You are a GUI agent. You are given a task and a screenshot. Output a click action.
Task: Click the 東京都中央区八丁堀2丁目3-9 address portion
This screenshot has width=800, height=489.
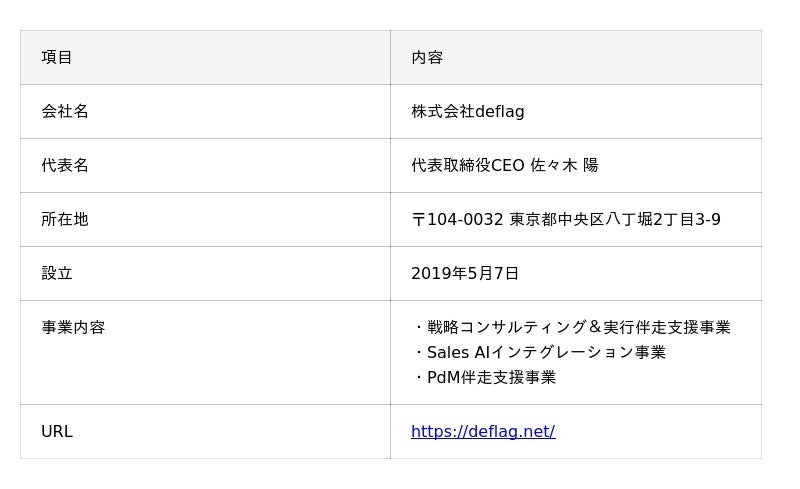(x=615, y=219)
